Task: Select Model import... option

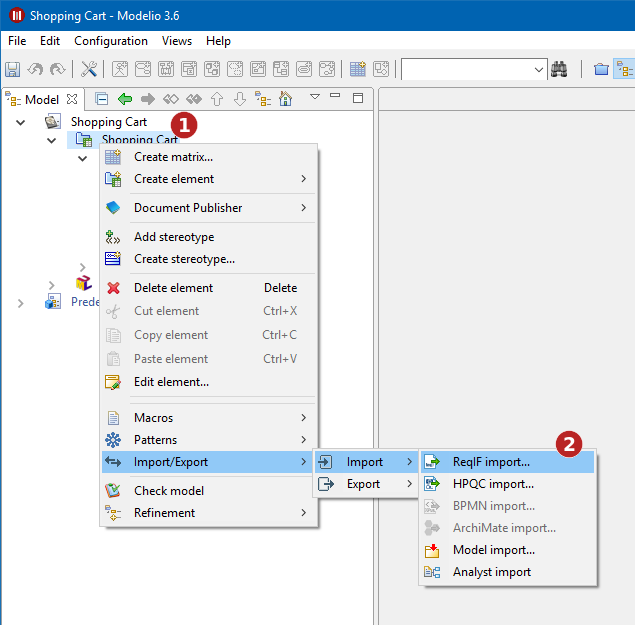Action: (x=507, y=550)
